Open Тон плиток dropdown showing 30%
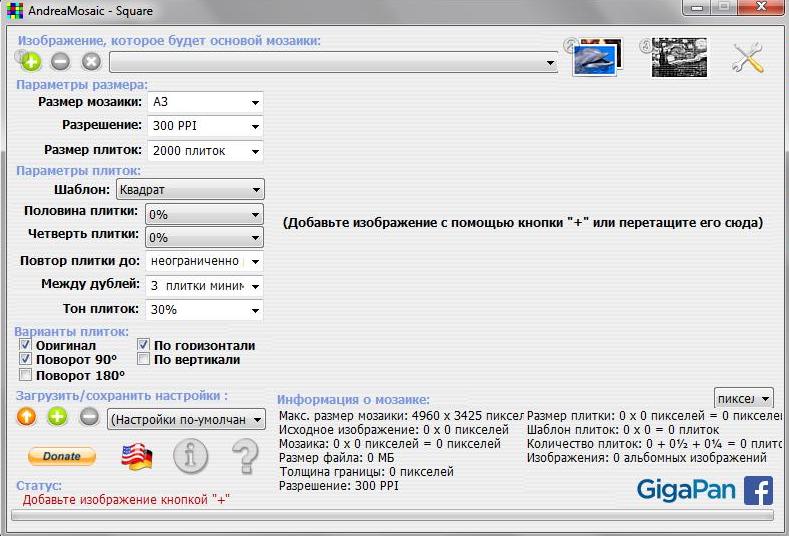 pyautogui.click(x=204, y=310)
